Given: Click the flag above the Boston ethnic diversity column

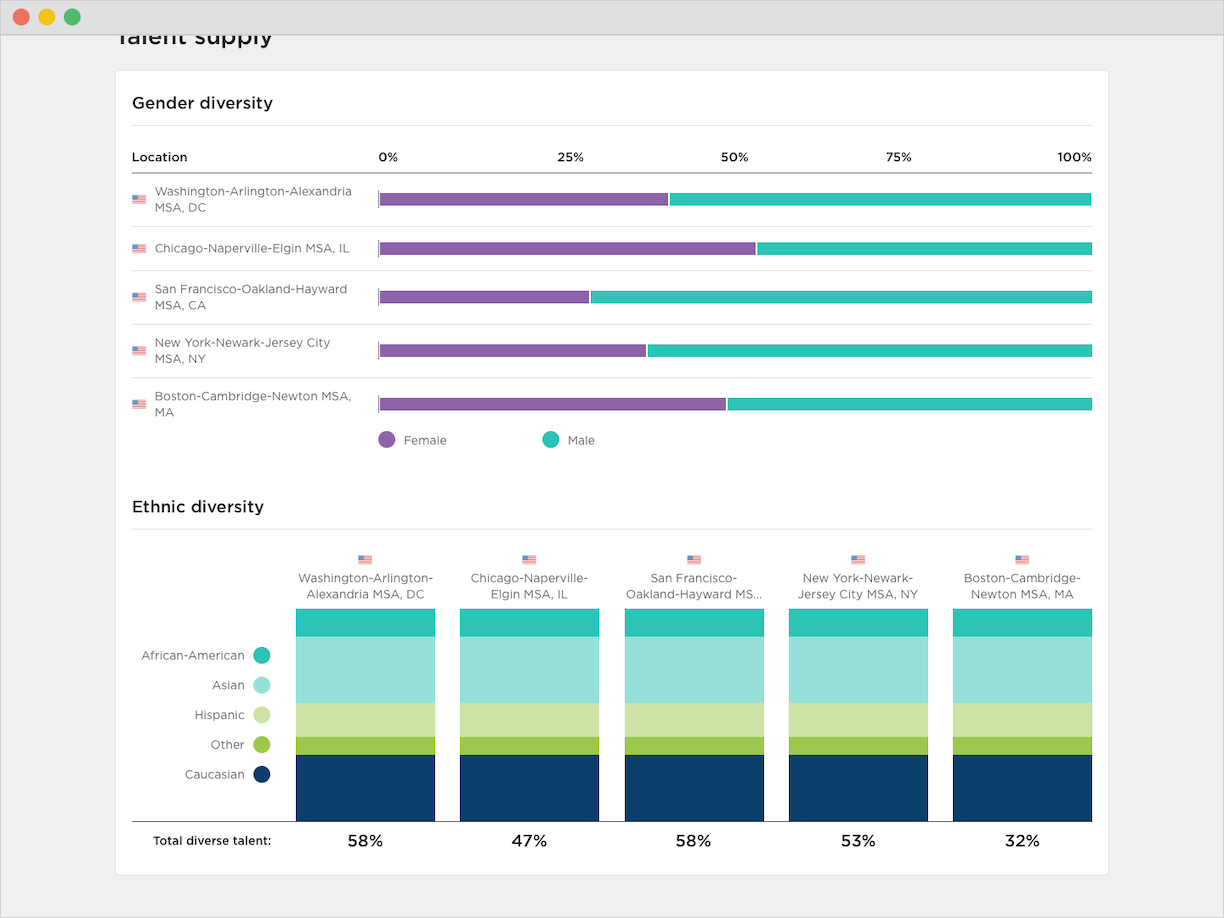Looking at the screenshot, I should [x=1022, y=560].
